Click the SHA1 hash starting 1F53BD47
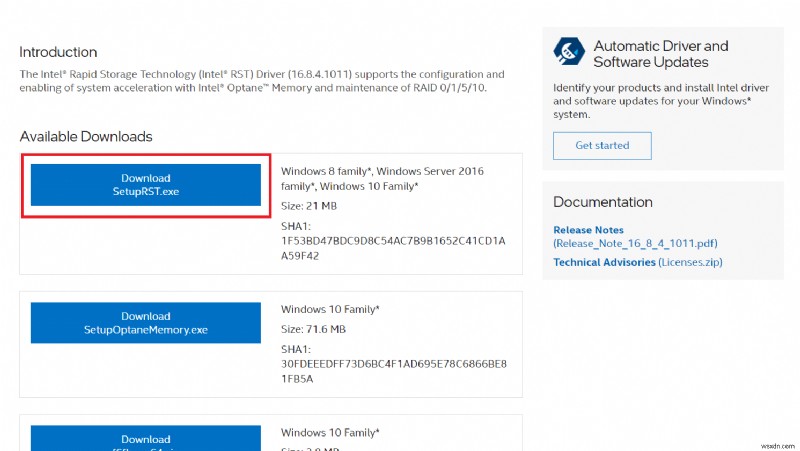Image resolution: width=800 pixels, height=451 pixels. tap(393, 248)
